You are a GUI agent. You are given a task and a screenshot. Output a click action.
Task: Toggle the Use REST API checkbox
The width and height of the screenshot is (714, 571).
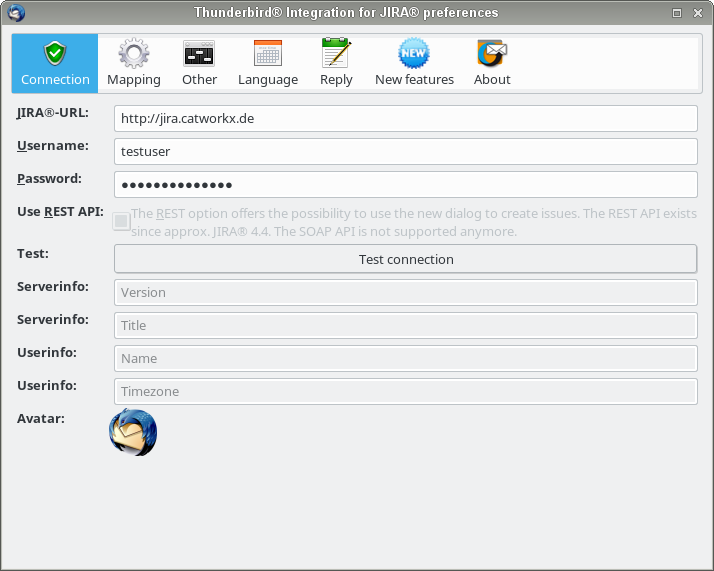click(122, 221)
